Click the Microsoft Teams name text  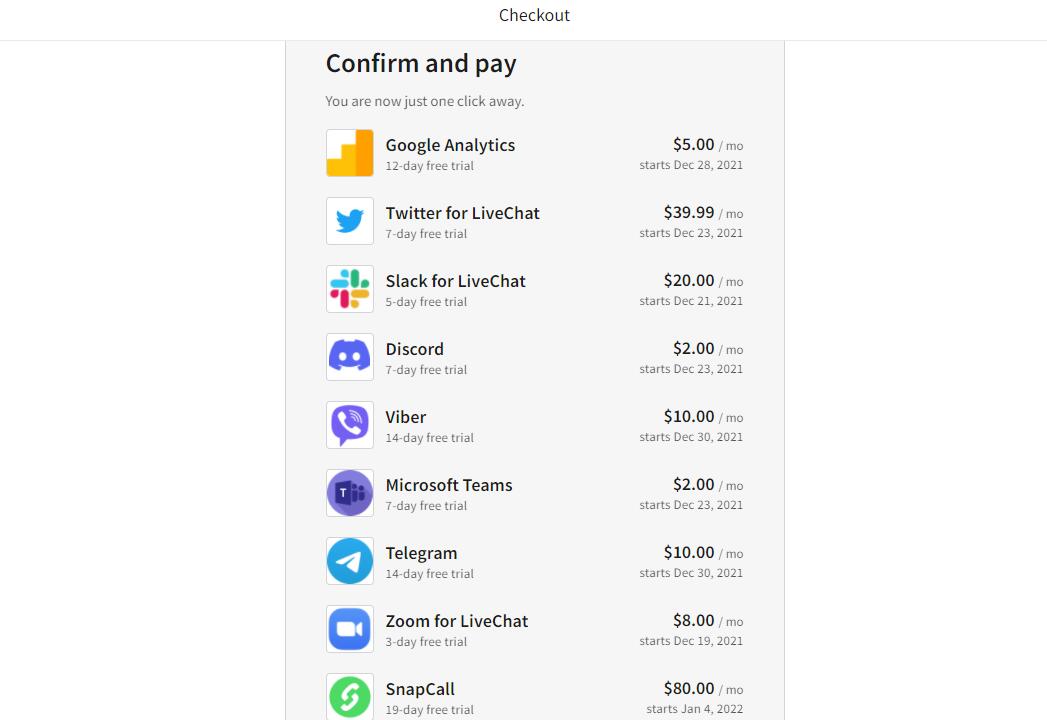pyautogui.click(x=449, y=485)
